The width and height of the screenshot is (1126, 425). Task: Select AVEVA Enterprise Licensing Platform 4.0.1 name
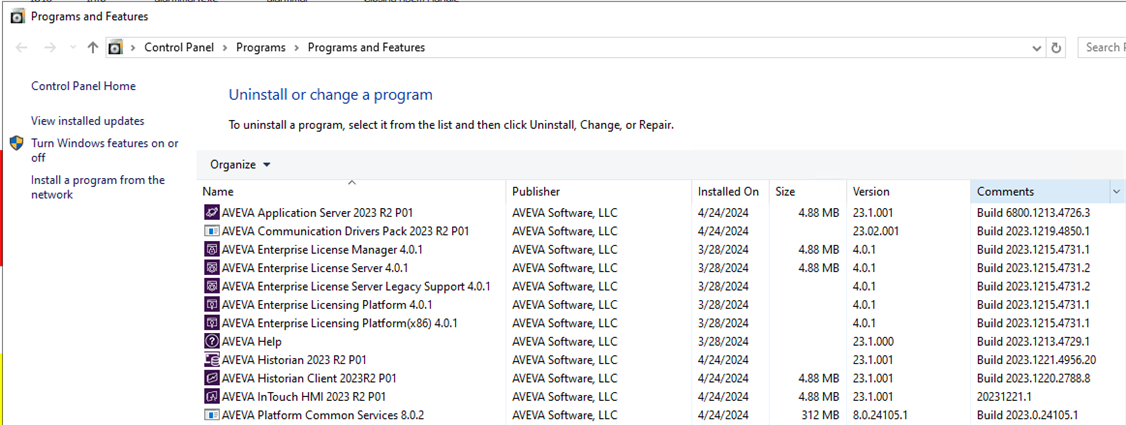coord(327,304)
